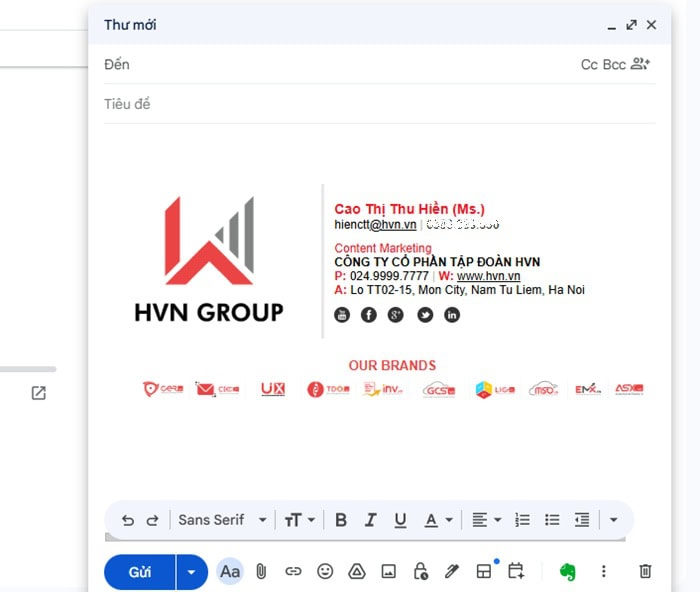Open the text alignment dropdown
Screen dimensions: 700x592
tap(486, 520)
